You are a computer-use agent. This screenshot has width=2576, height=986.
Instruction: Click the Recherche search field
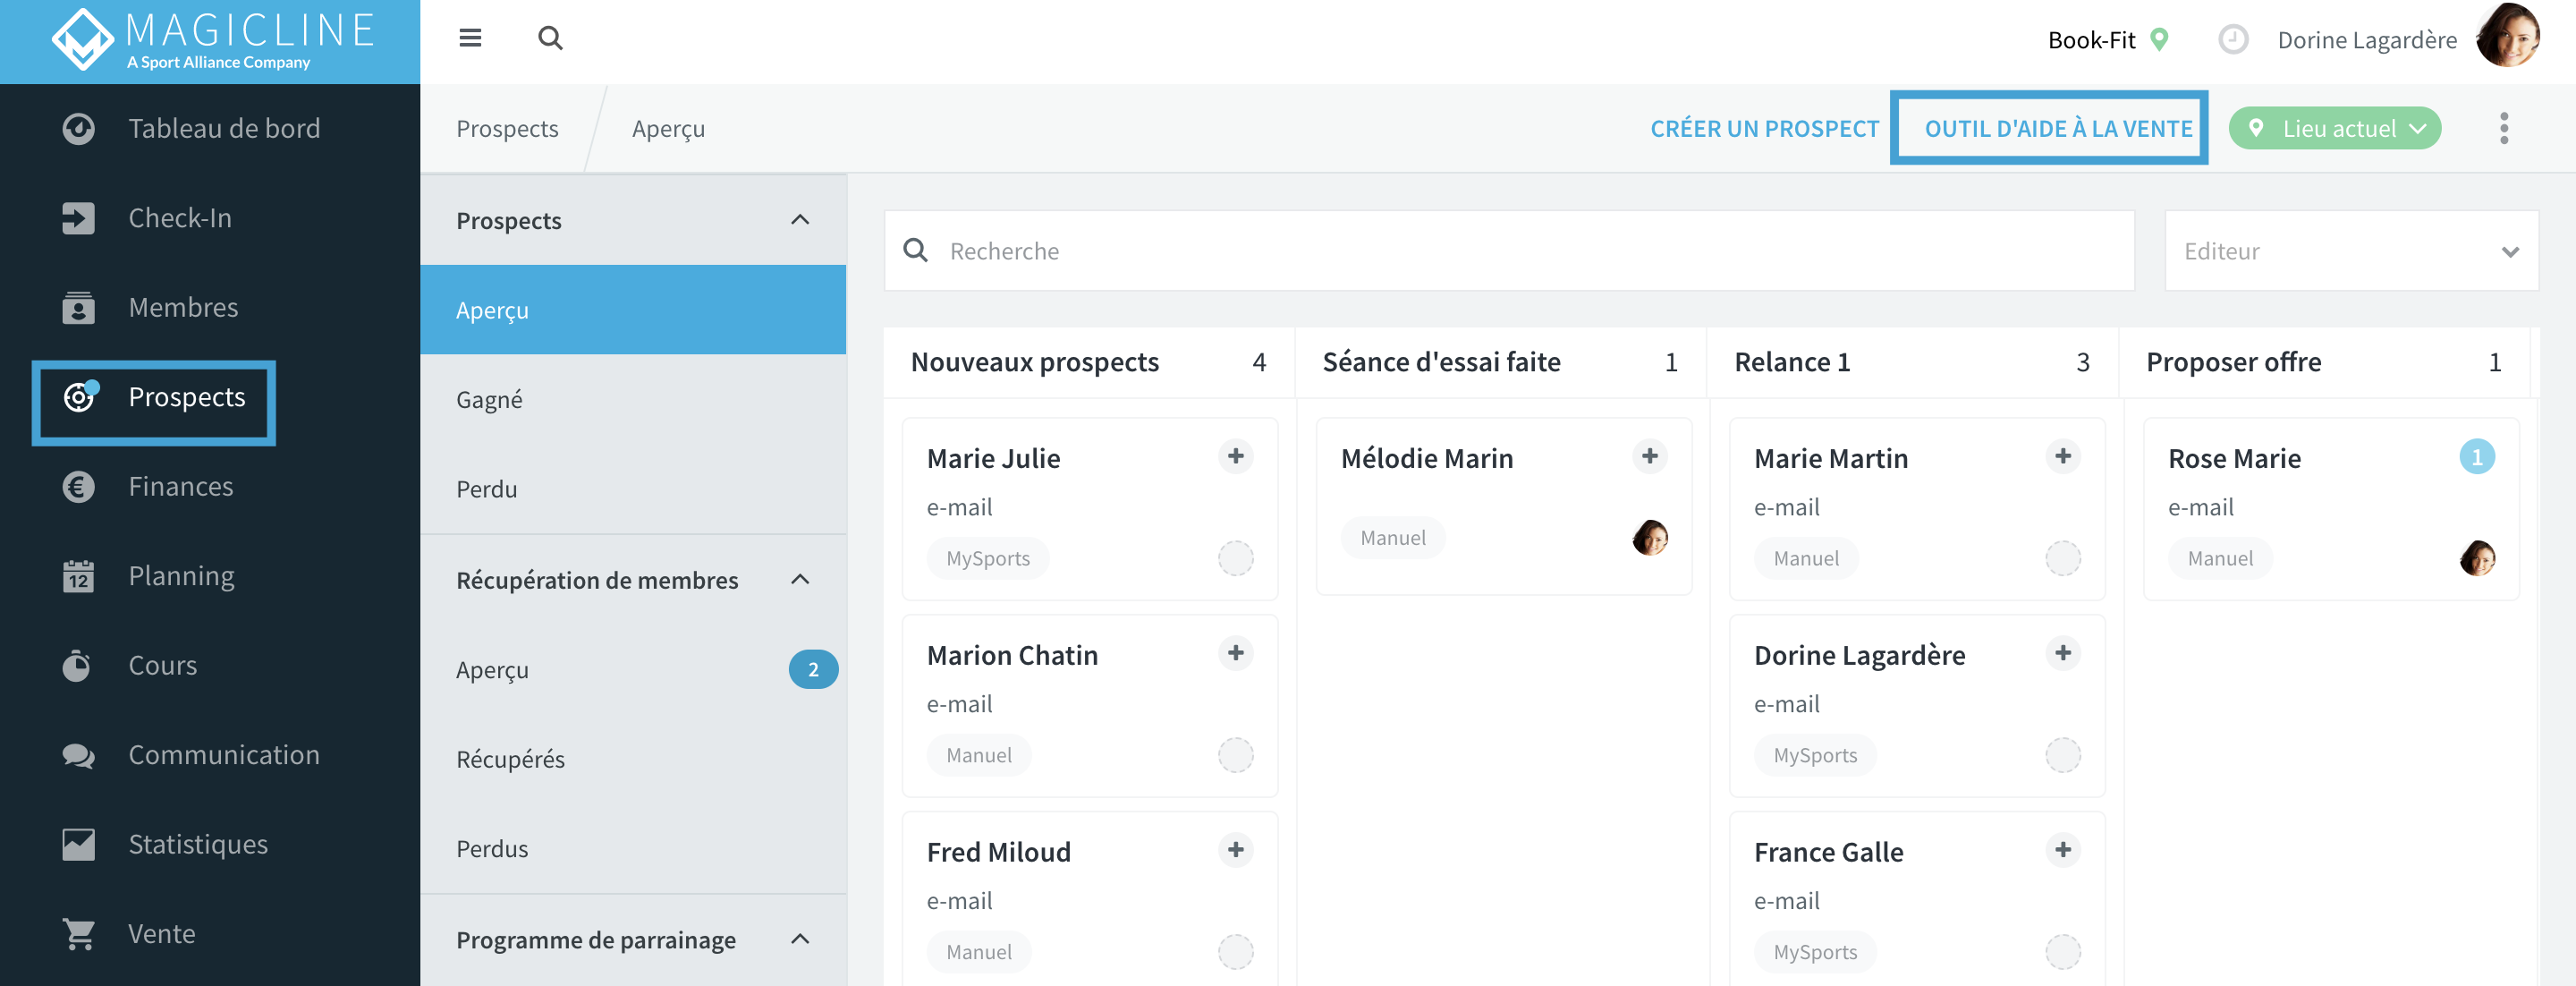click(1509, 251)
